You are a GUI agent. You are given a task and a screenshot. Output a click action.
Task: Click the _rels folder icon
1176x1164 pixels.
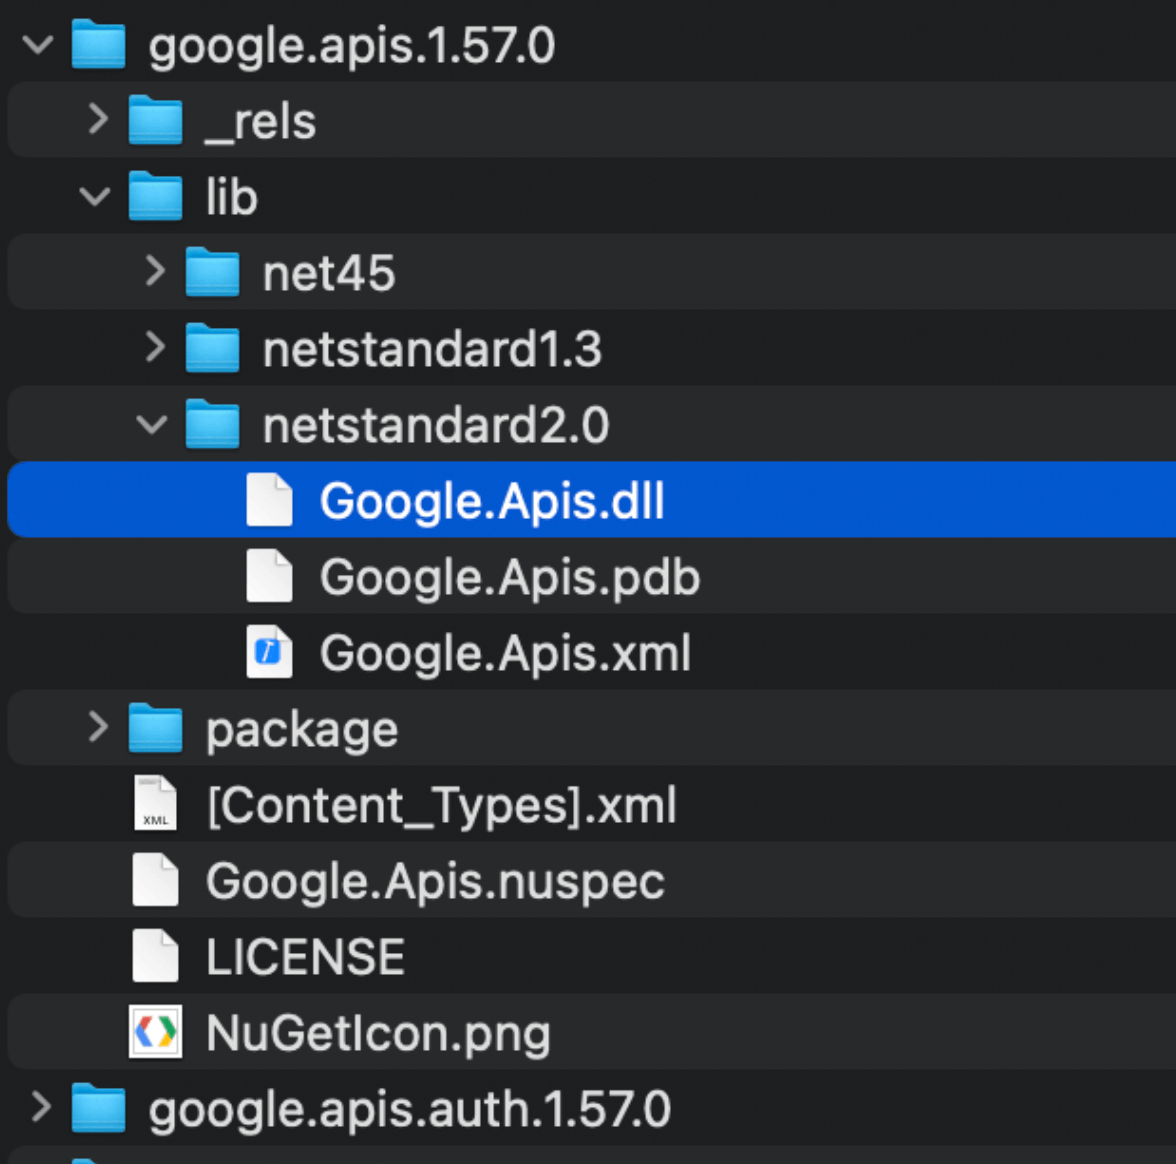click(x=155, y=119)
